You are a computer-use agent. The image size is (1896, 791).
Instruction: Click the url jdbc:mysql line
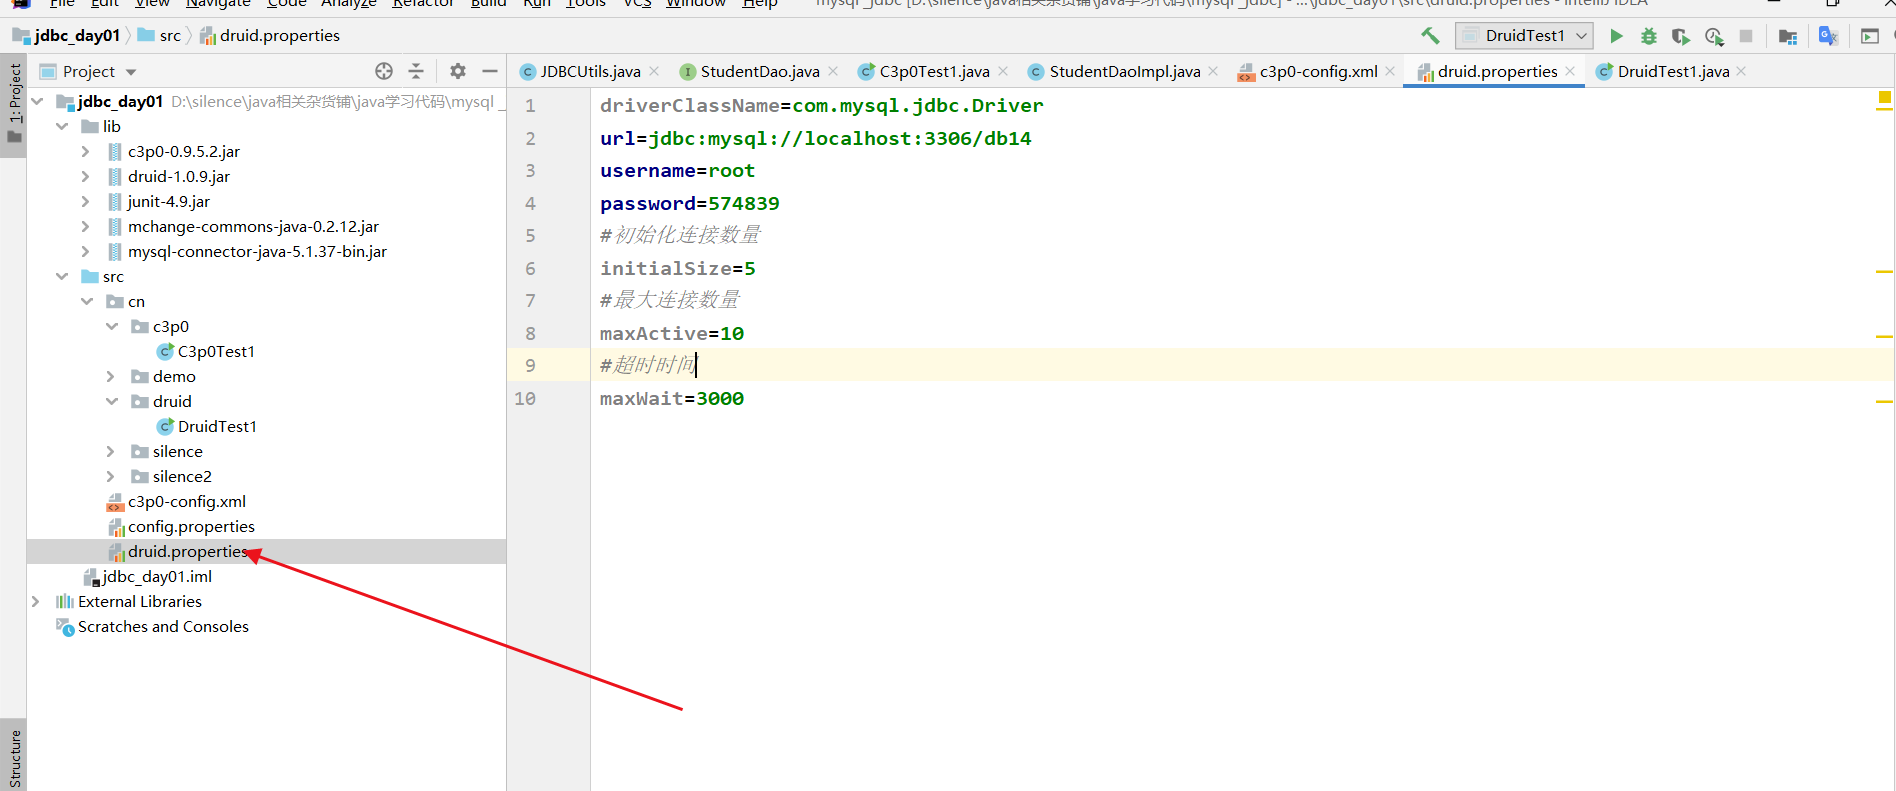815,138
